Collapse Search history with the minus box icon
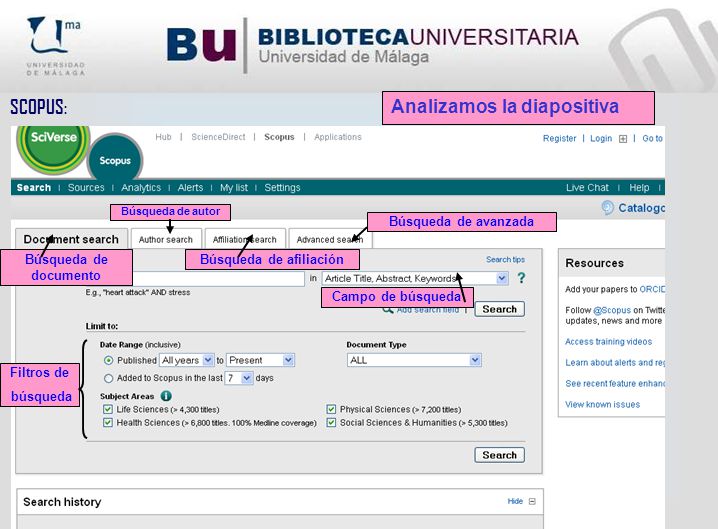This screenshot has width=718, height=529. [532, 501]
